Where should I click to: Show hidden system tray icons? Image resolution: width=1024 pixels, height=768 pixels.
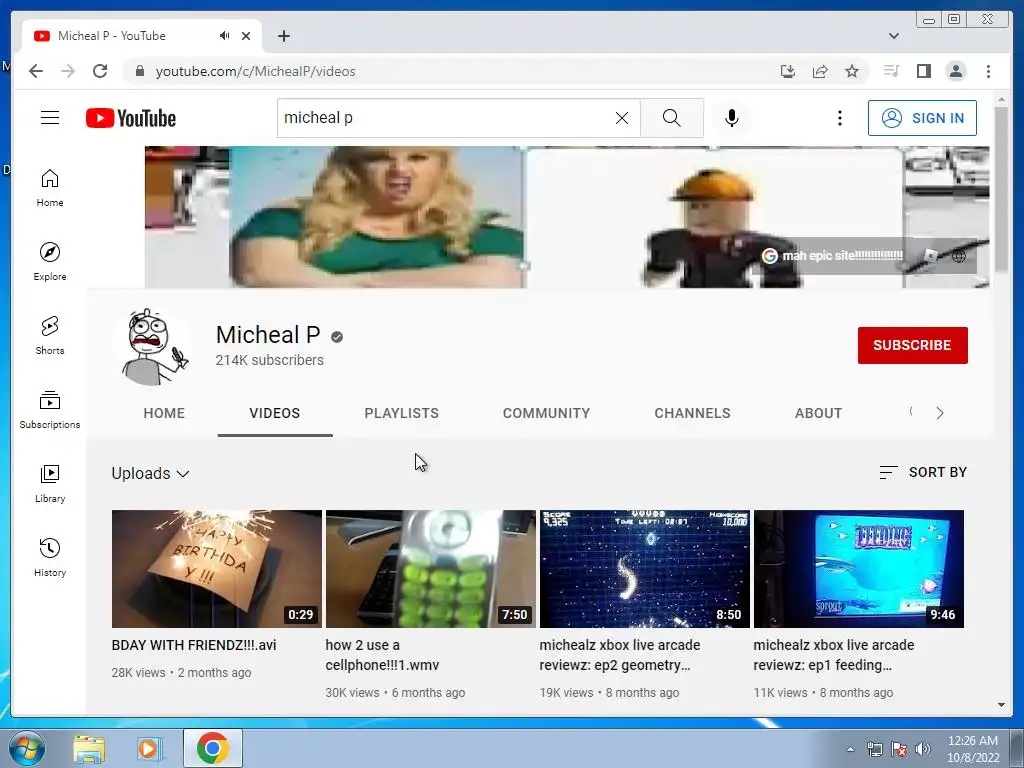pyautogui.click(x=850, y=749)
